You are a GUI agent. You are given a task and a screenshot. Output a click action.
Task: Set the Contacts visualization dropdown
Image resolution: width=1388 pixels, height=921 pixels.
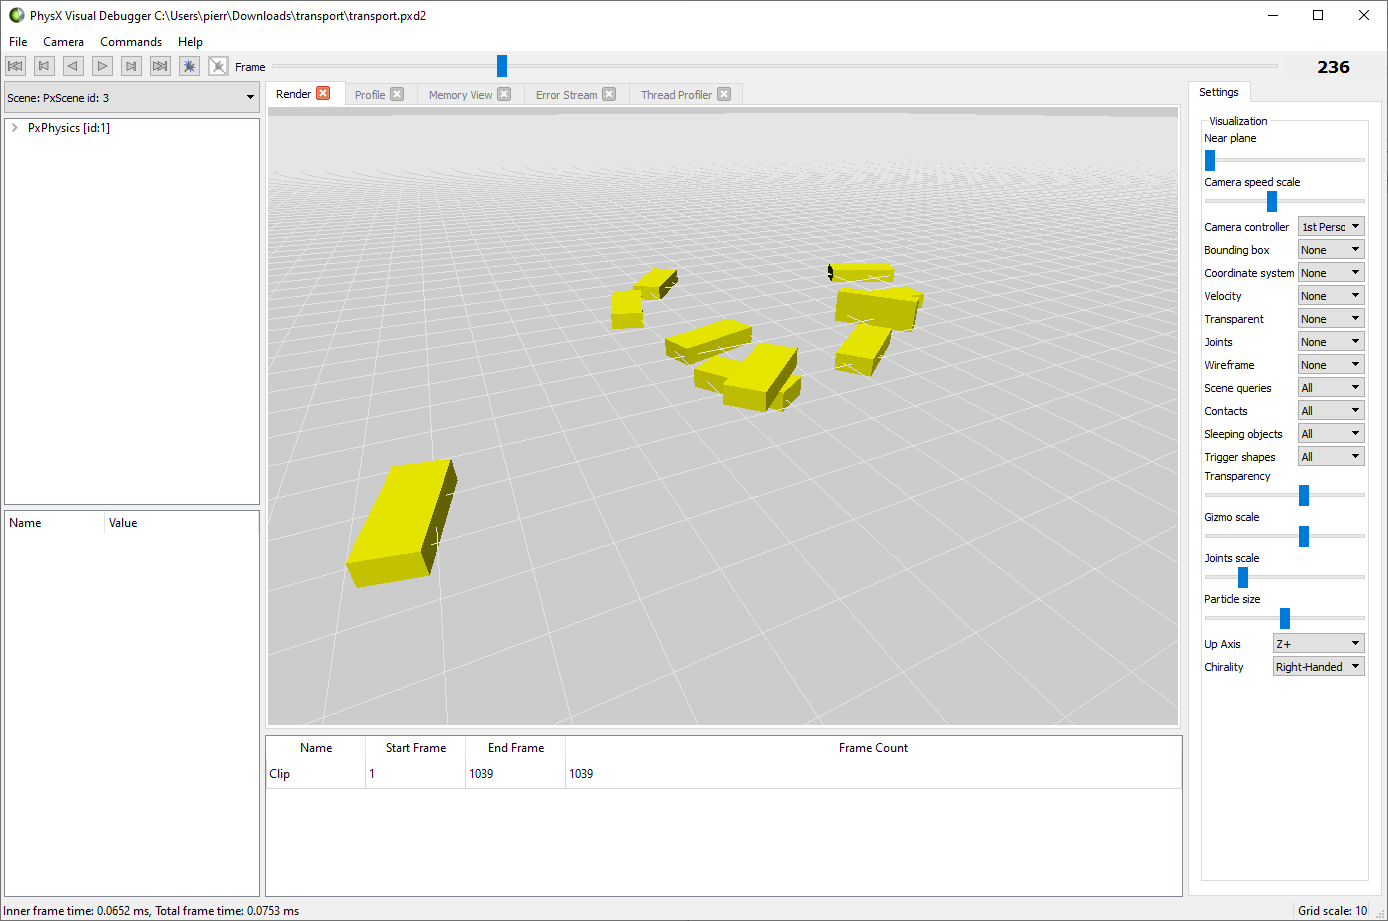[x=1330, y=410]
